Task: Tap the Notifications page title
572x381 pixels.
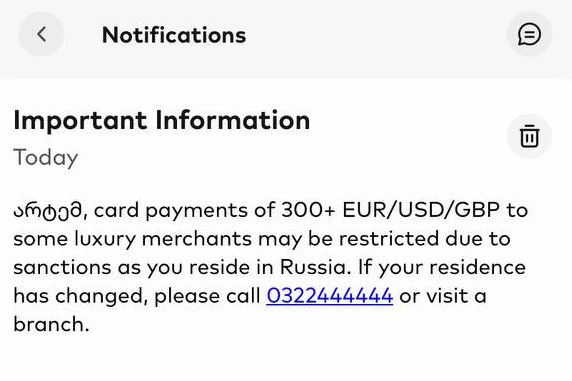Action: [174, 35]
